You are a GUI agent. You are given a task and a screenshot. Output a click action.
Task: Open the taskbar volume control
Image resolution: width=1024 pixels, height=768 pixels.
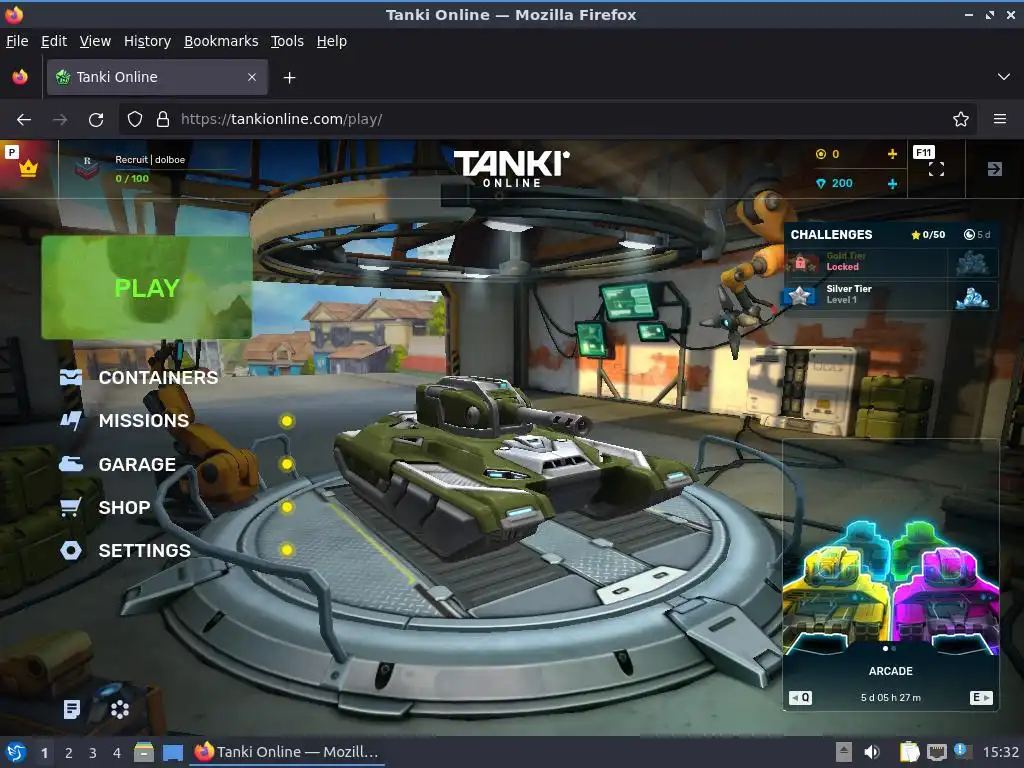(872, 752)
